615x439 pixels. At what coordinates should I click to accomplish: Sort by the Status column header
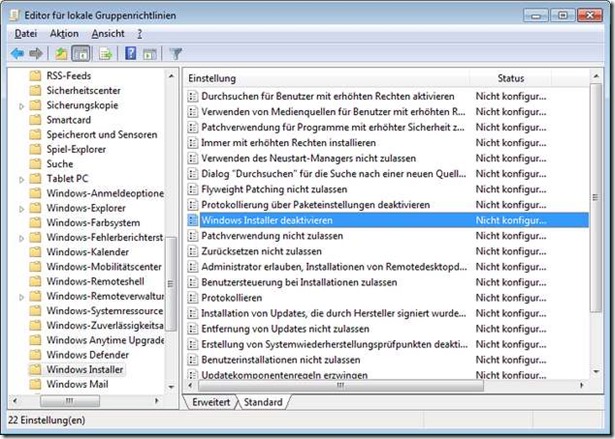tap(511, 78)
